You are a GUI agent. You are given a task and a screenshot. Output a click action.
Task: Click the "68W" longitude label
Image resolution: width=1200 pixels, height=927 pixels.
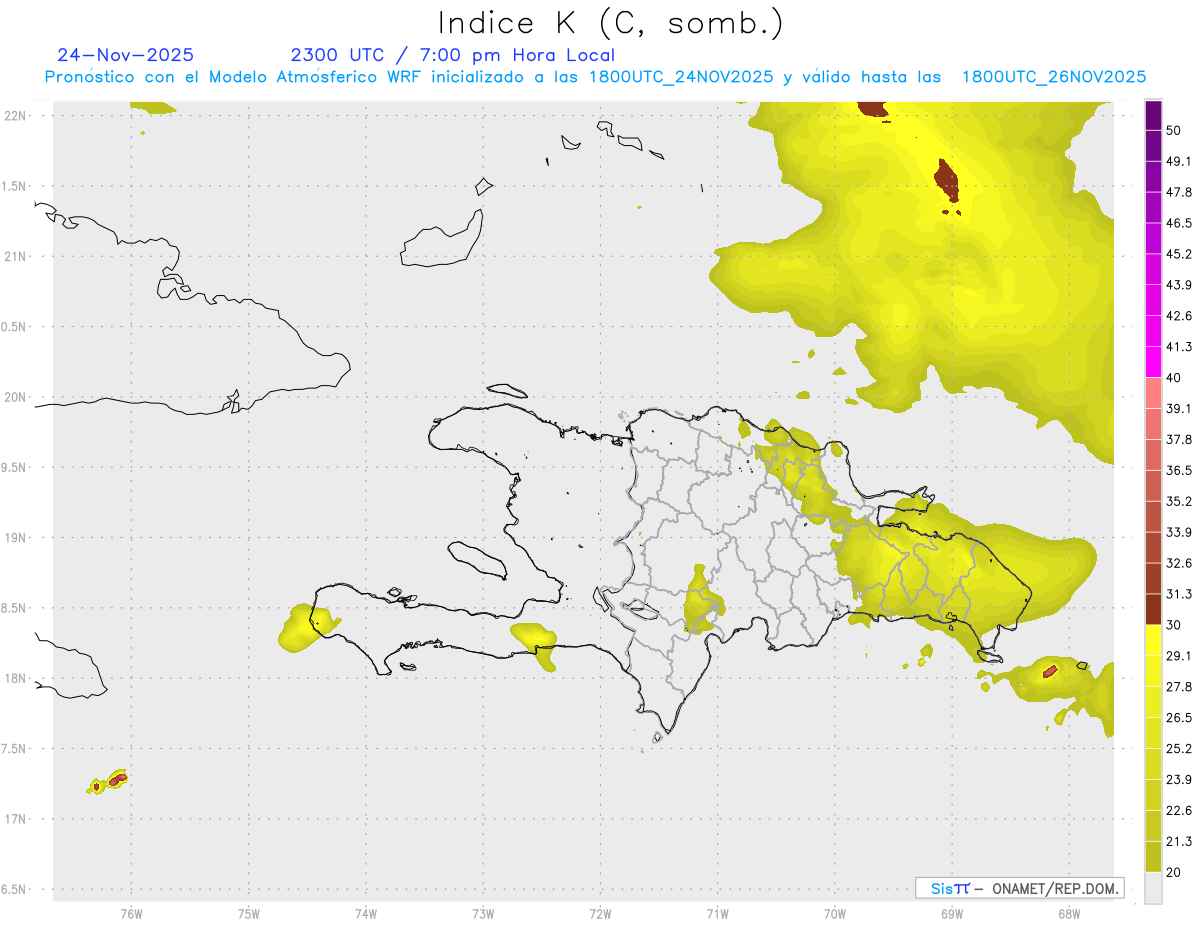1069,914
